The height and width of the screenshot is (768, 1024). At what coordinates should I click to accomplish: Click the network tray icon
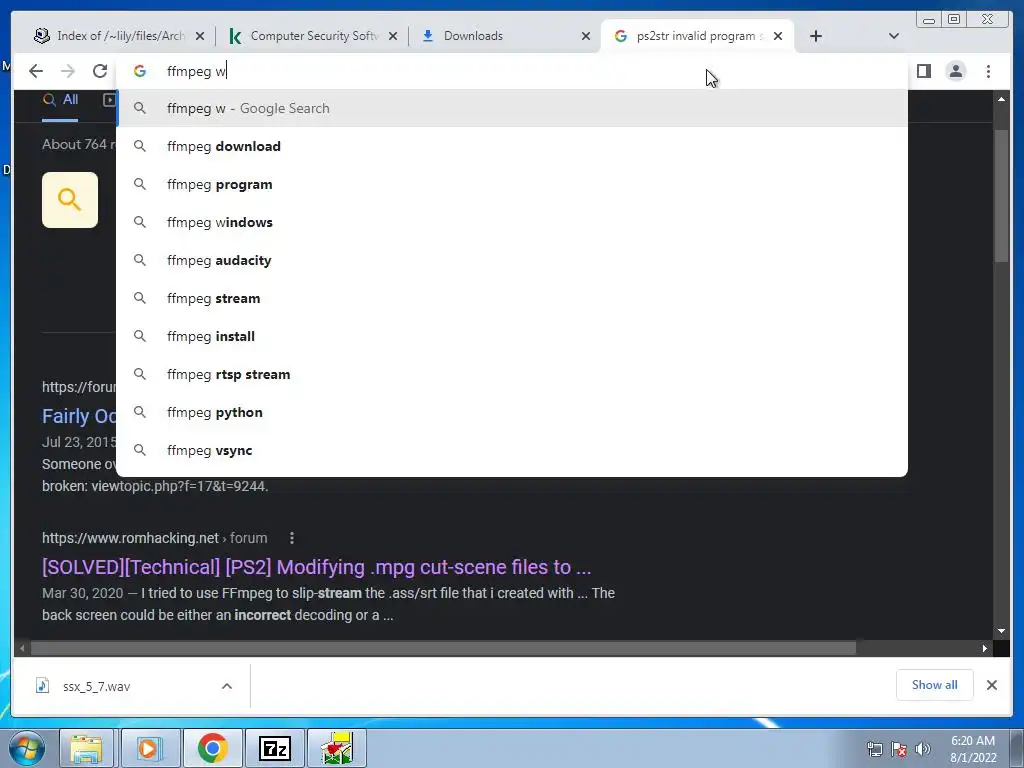(x=874, y=749)
